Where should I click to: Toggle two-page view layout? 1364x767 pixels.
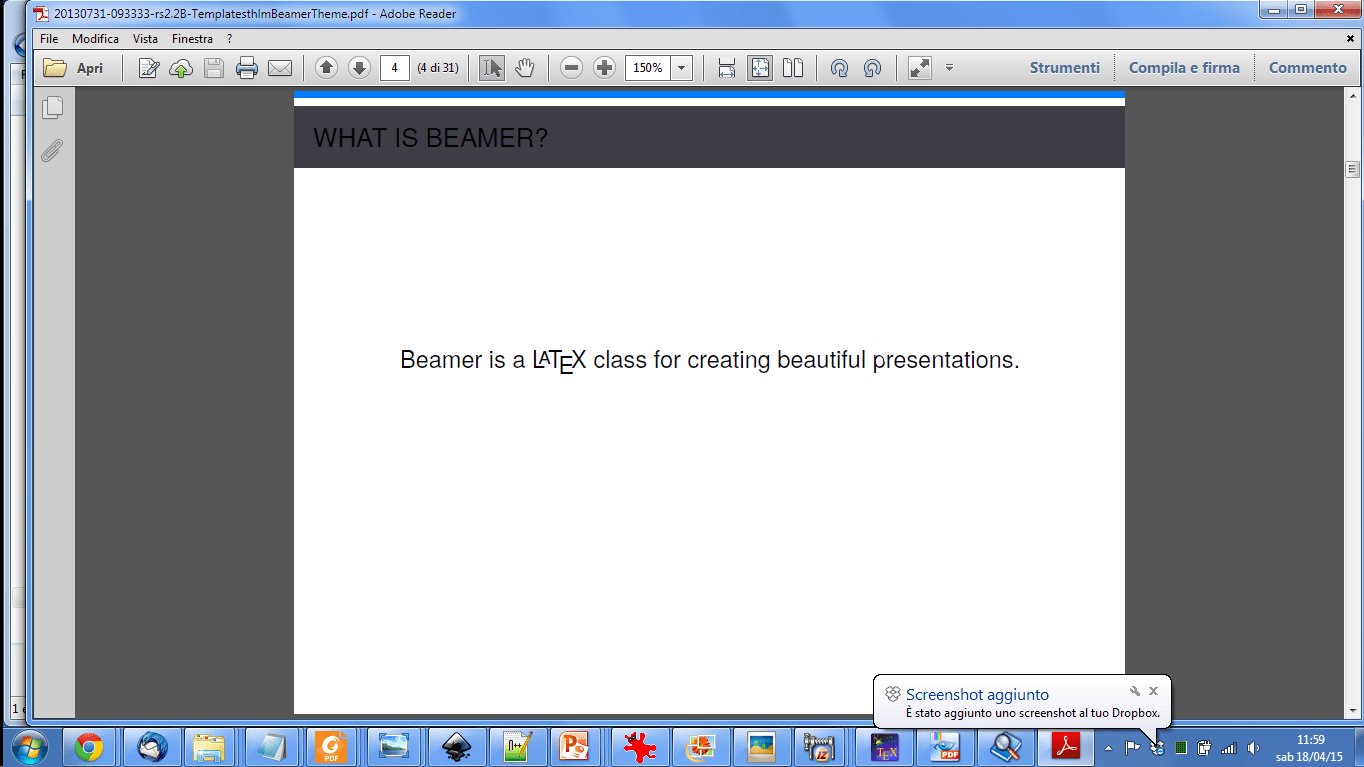pyautogui.click(x=791, y=67)
